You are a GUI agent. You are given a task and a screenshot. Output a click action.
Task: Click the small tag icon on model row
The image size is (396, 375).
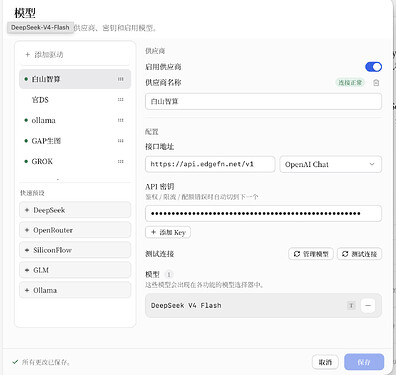coord(351,305)
